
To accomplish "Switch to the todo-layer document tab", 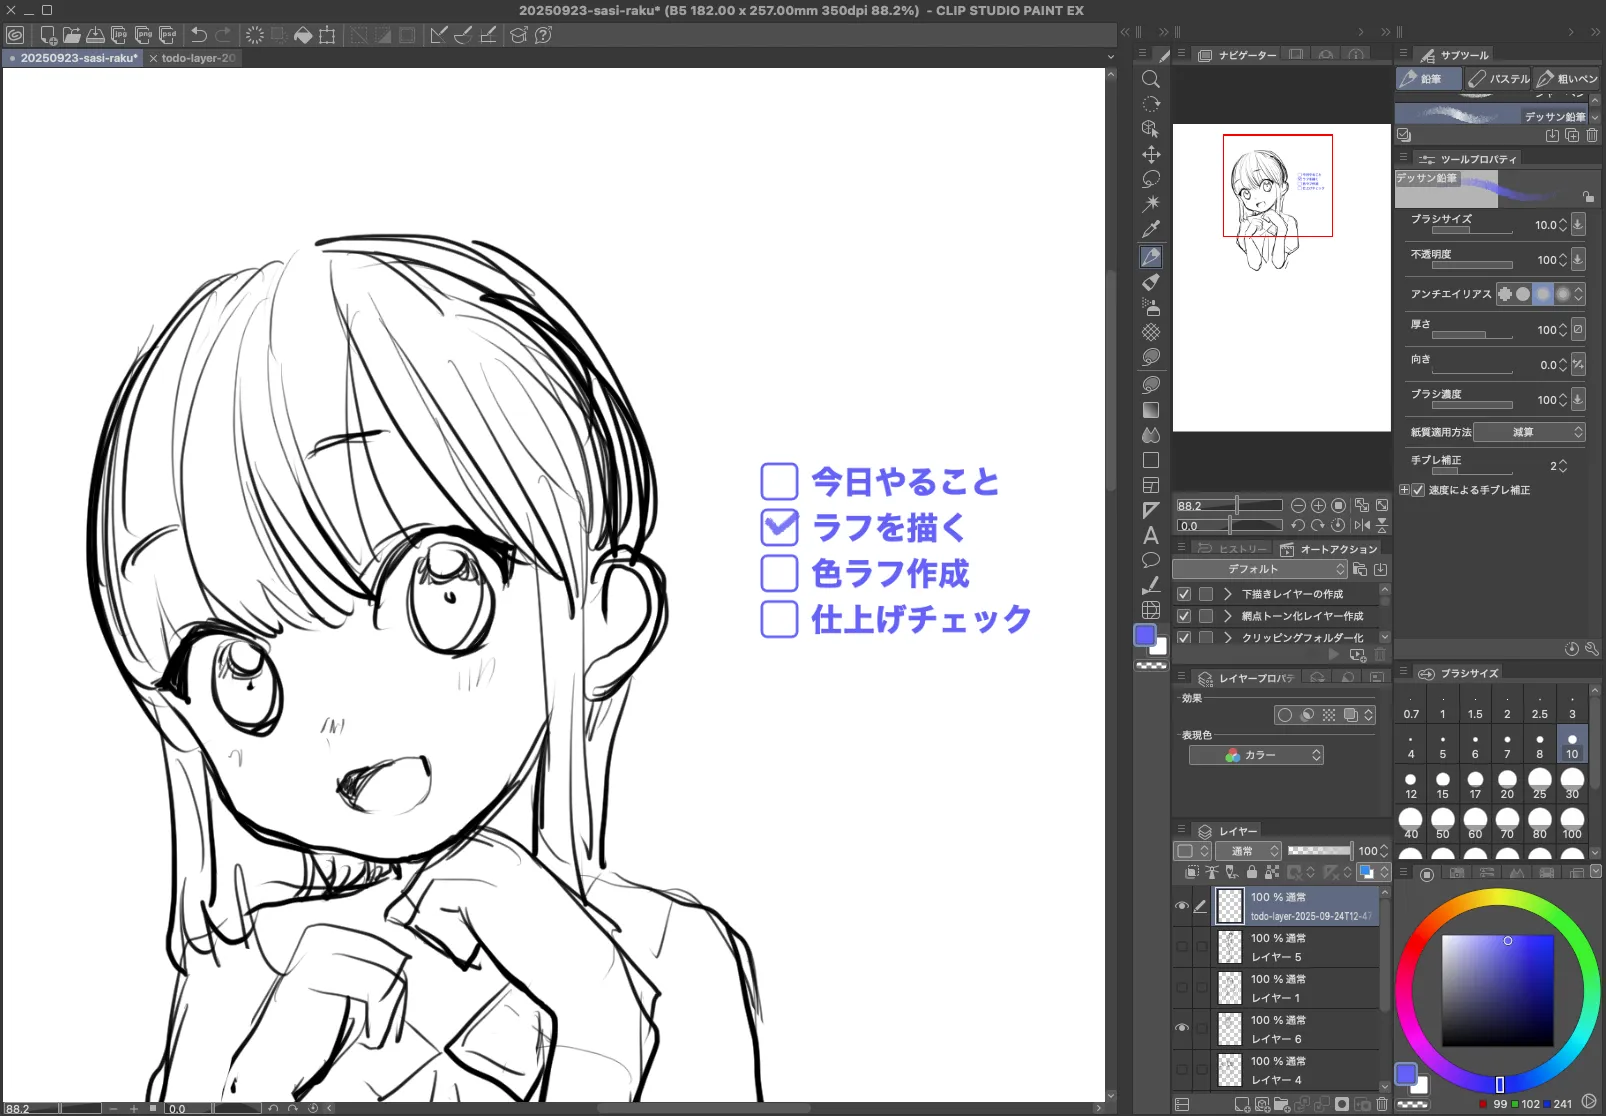I will coord(198,58).
